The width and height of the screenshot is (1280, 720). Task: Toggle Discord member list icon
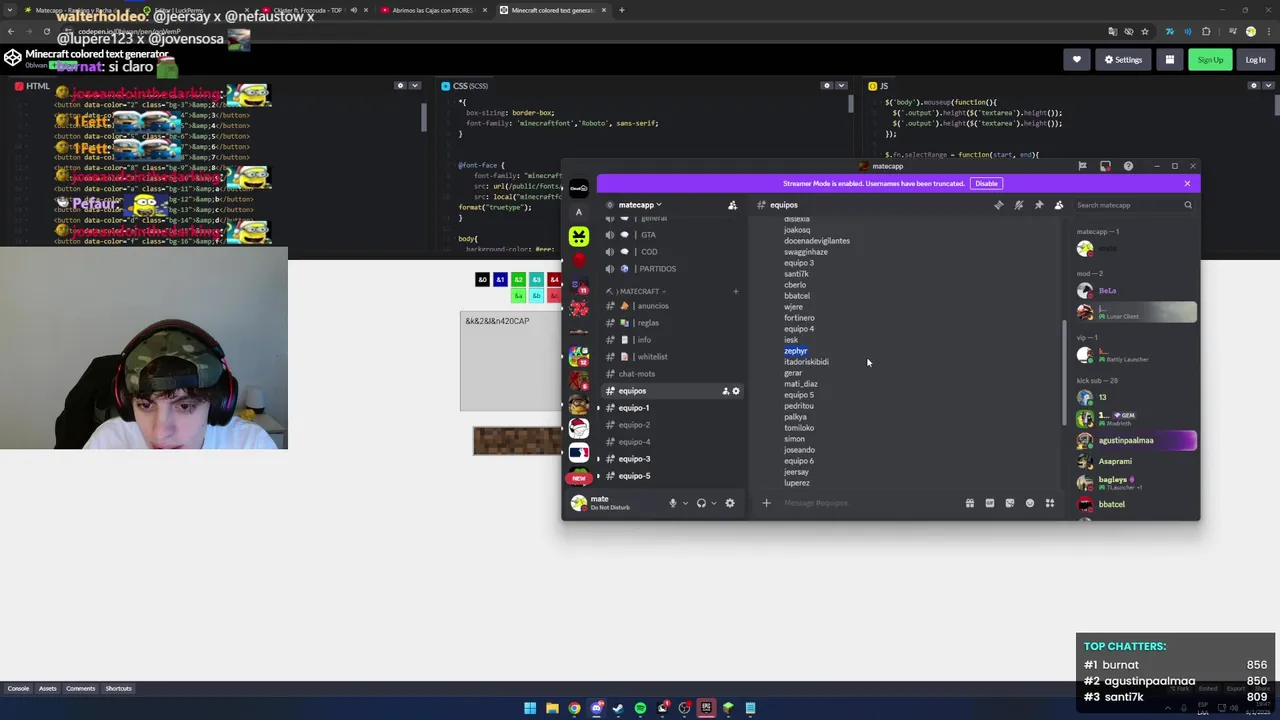pos(1059,205)
